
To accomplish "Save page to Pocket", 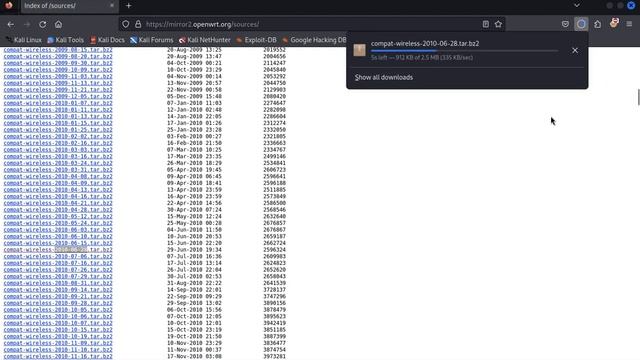I will point(565,24).
